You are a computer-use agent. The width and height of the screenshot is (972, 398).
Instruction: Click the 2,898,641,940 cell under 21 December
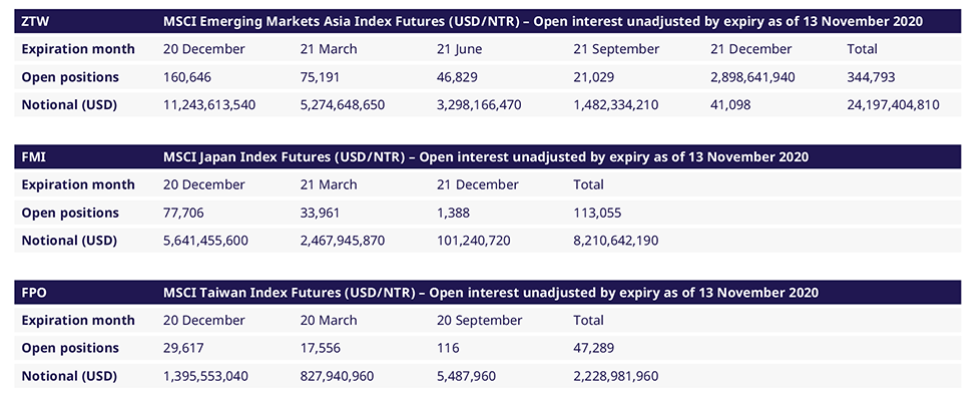click(x=753, y=77)
